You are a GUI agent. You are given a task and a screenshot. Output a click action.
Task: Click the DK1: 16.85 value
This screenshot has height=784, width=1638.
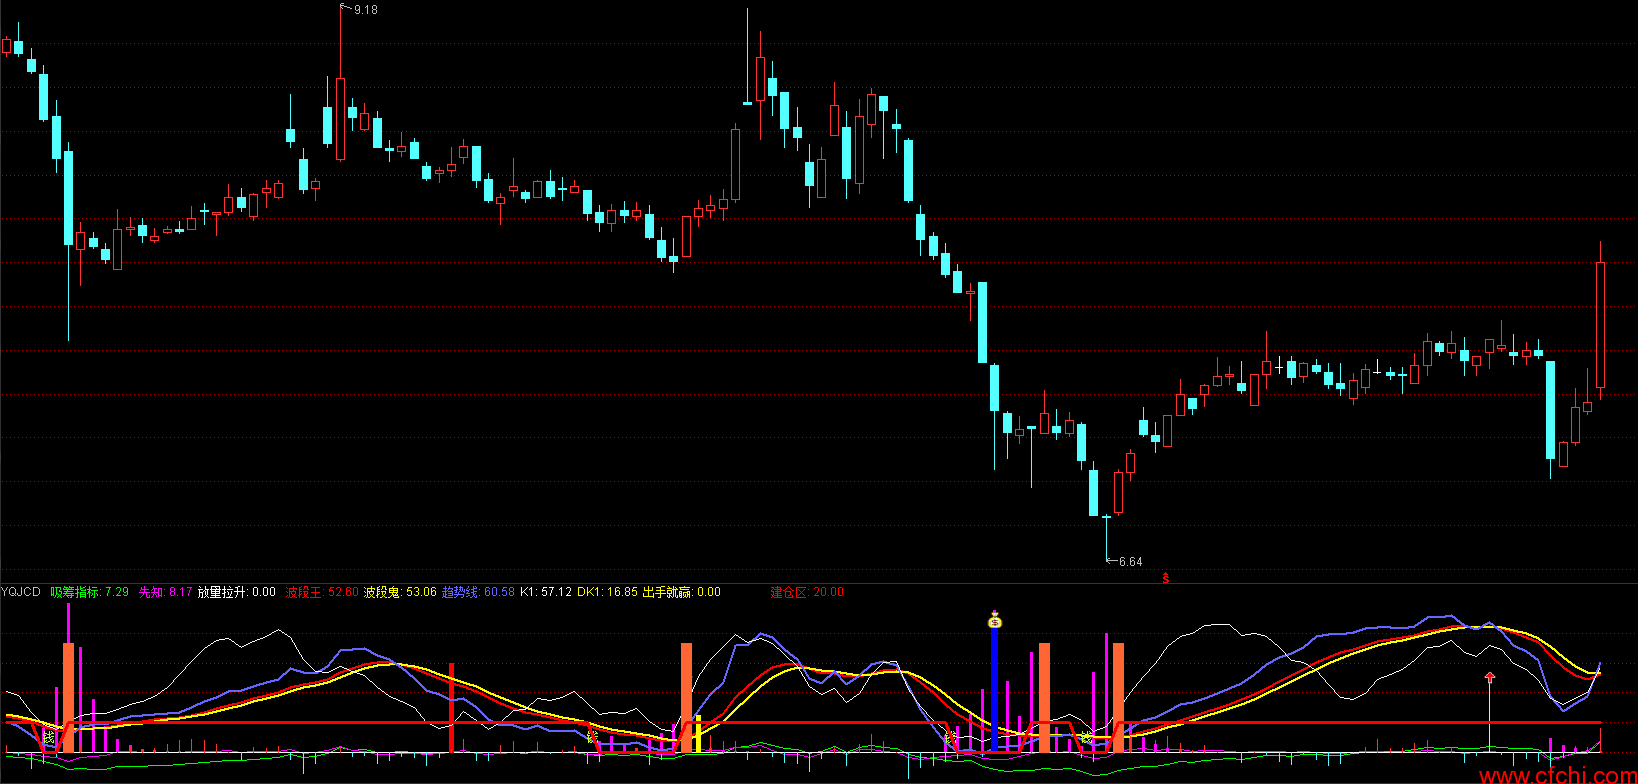coord(607,592)
